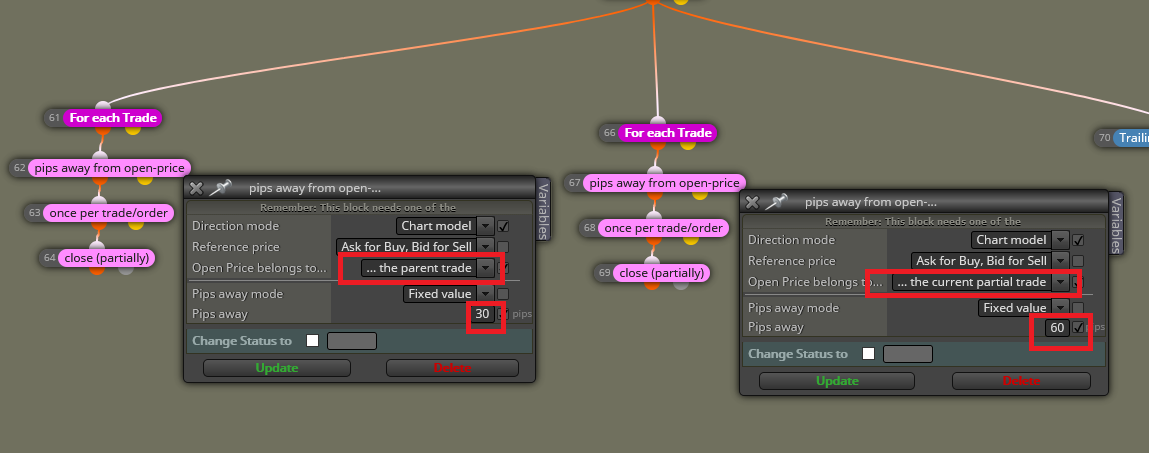Screen dimensions: 1149x453
Task: Click orange output dot of block 69
Action: [652, 284]
